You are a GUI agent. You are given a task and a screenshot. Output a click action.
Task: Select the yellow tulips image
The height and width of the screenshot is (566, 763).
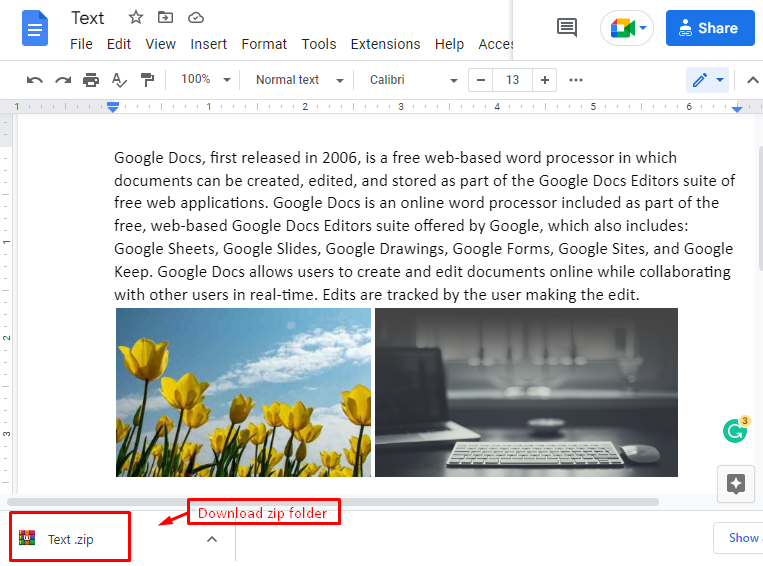(243, 392)
